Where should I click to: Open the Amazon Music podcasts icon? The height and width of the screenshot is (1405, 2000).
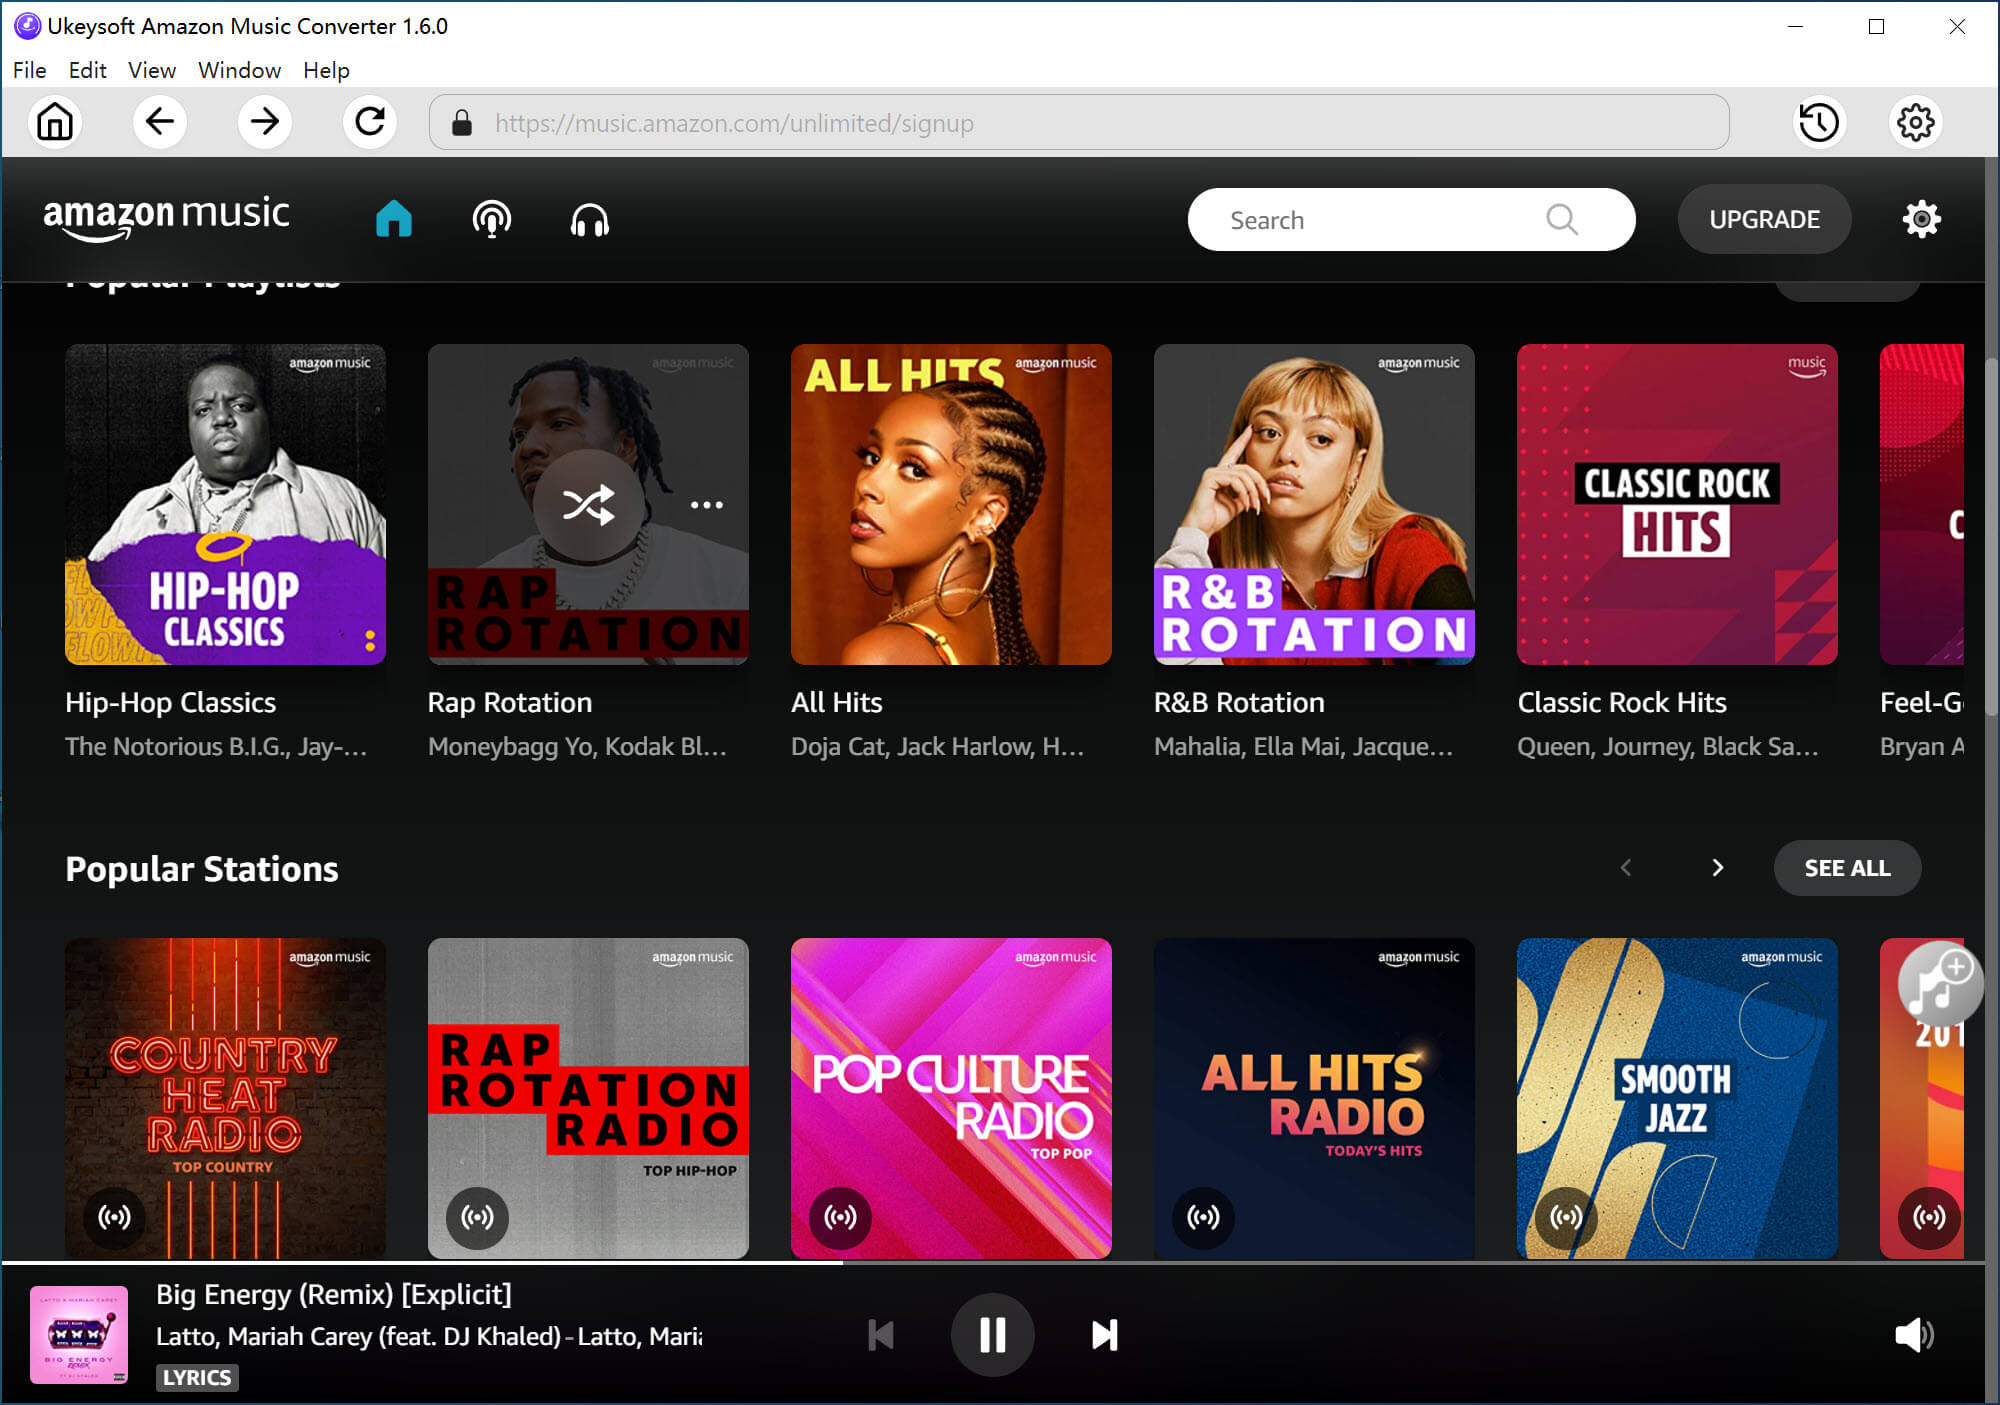491,219
